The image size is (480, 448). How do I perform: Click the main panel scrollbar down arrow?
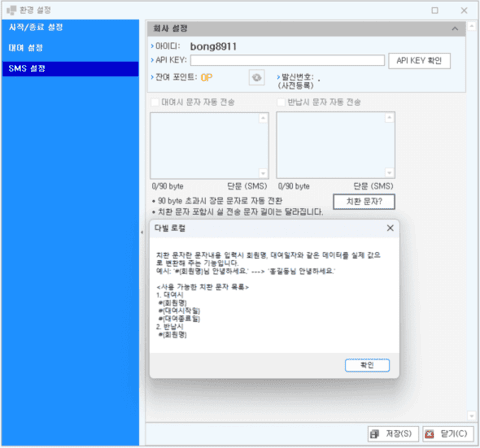tap(472, 416)
